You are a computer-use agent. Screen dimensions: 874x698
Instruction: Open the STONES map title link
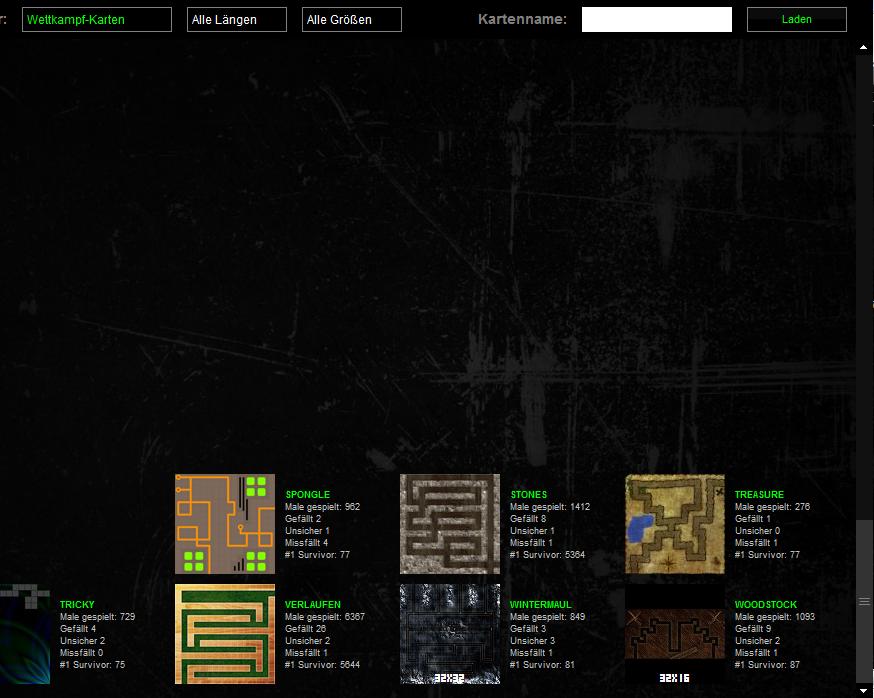[x=528, y=495]
